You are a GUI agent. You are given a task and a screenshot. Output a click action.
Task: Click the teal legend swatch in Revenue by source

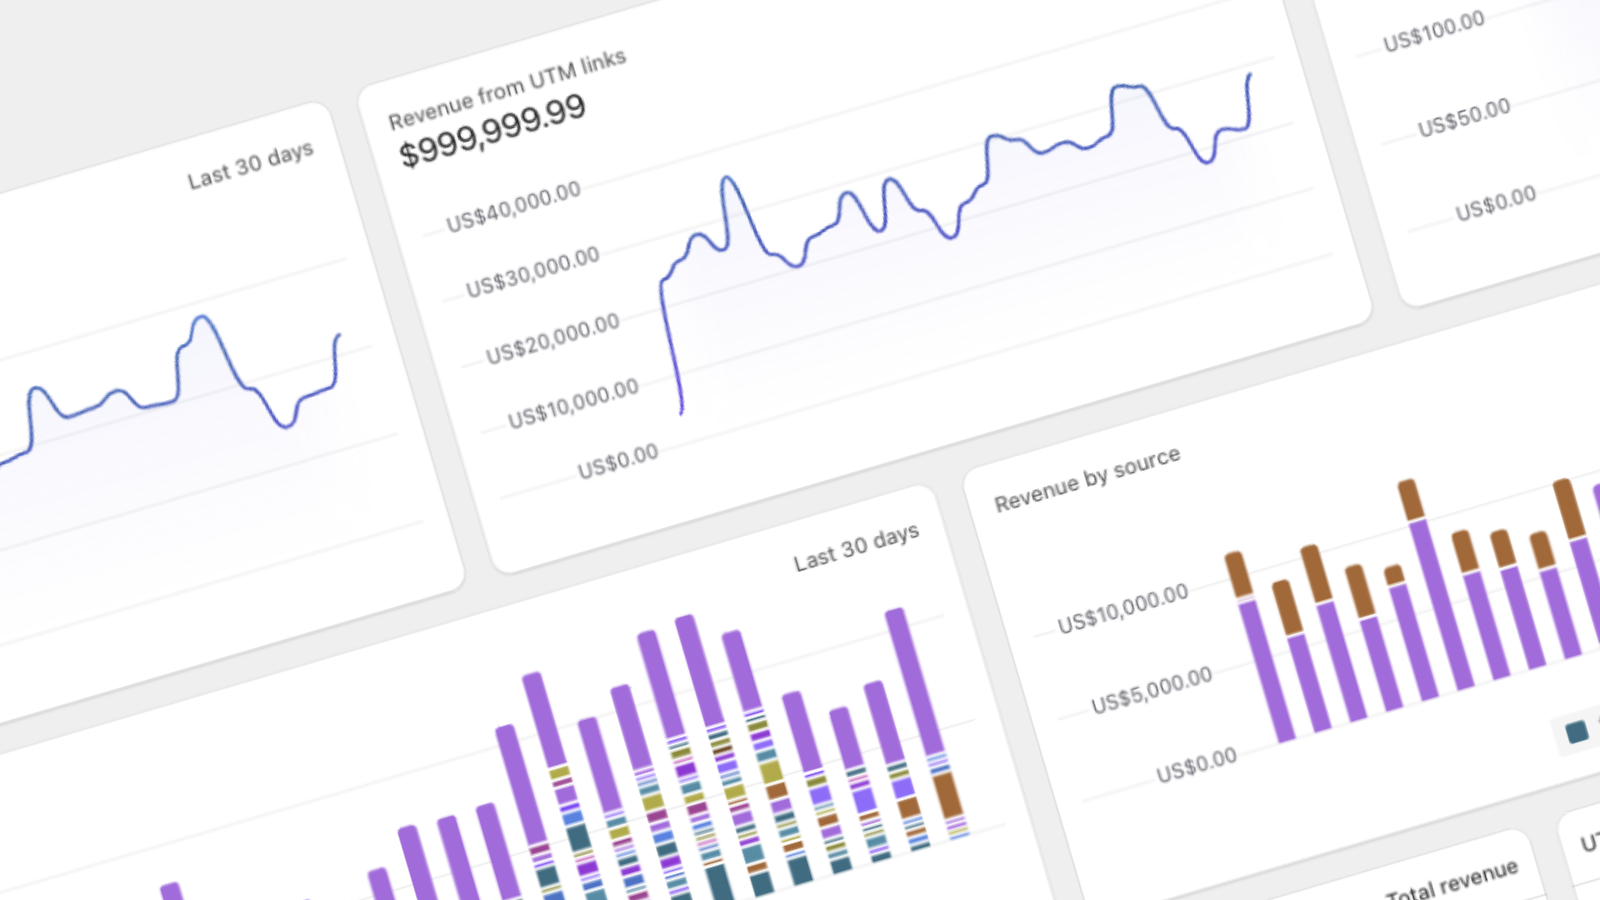(1577, 732)
